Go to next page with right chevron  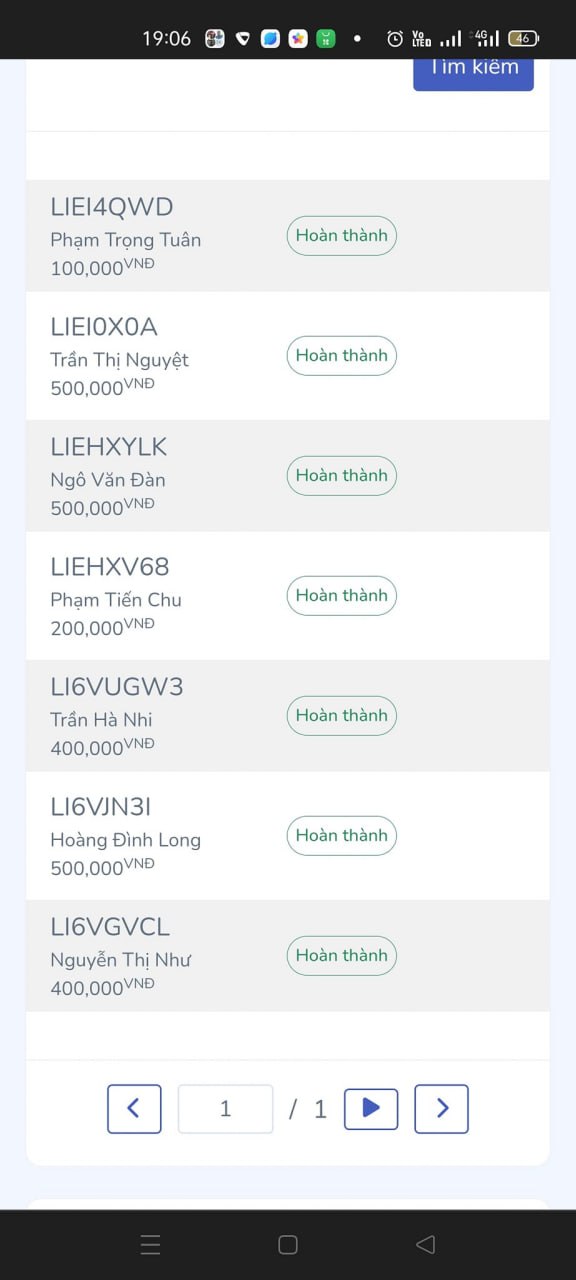[x=441, y=1109]
